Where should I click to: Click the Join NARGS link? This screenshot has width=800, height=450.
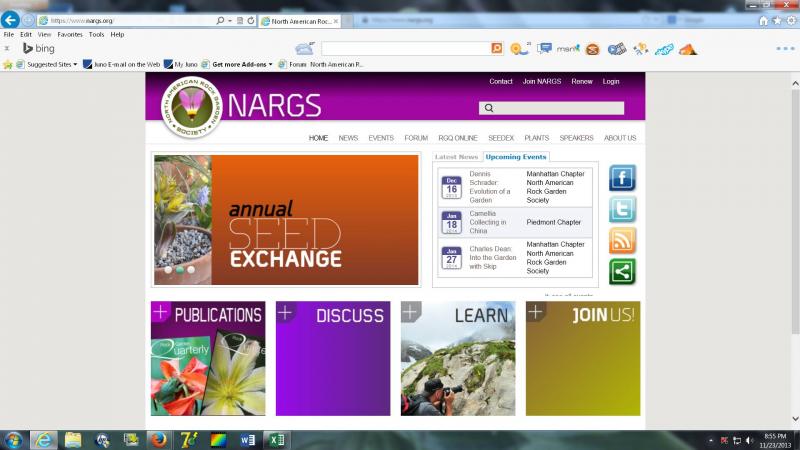pos(541,81)
